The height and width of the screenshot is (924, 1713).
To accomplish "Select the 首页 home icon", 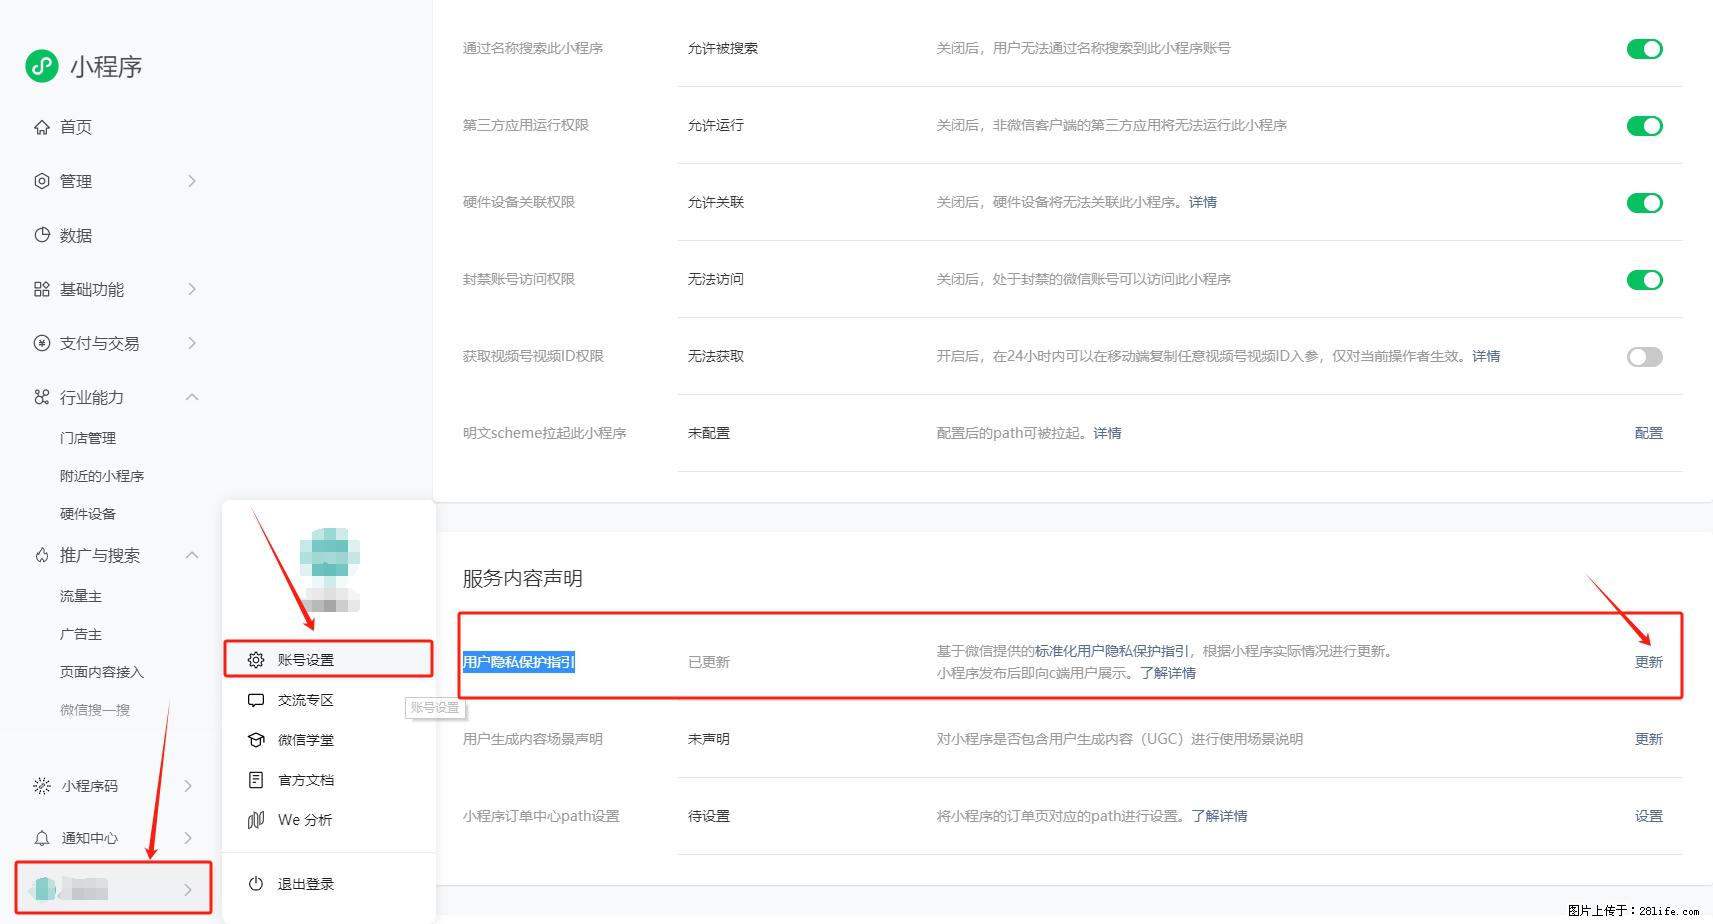I will 41,127.
